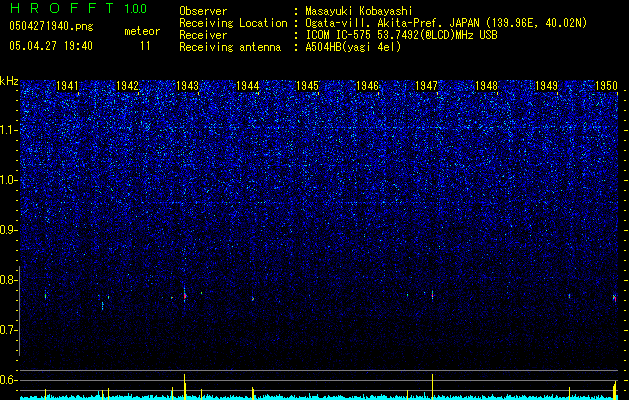This screenshot has height=400, width=629.
Task: Click the 1947 time axis marker
Action: coord(426,85)
